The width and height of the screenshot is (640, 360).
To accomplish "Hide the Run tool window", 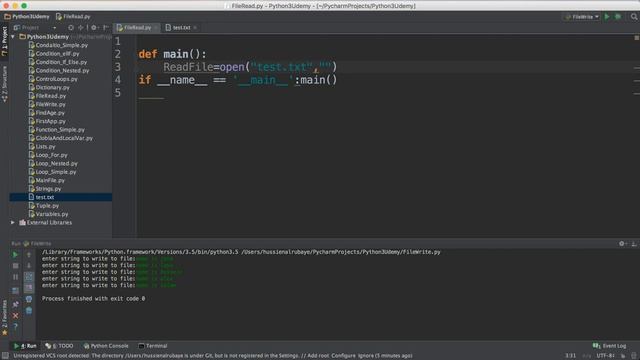I will click(x=634, y=243).
